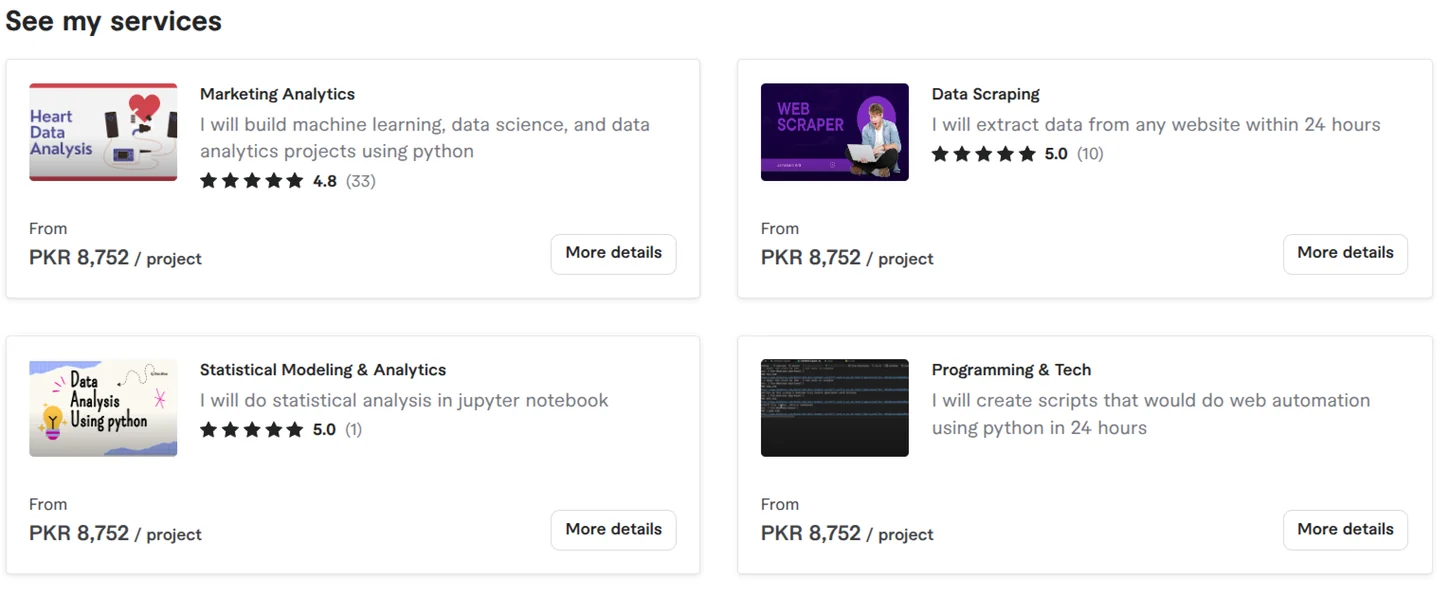The height and width of the screenshot is (597, 1440).
Task: Open the Programming & Tech title
Action: [1011, 370]
